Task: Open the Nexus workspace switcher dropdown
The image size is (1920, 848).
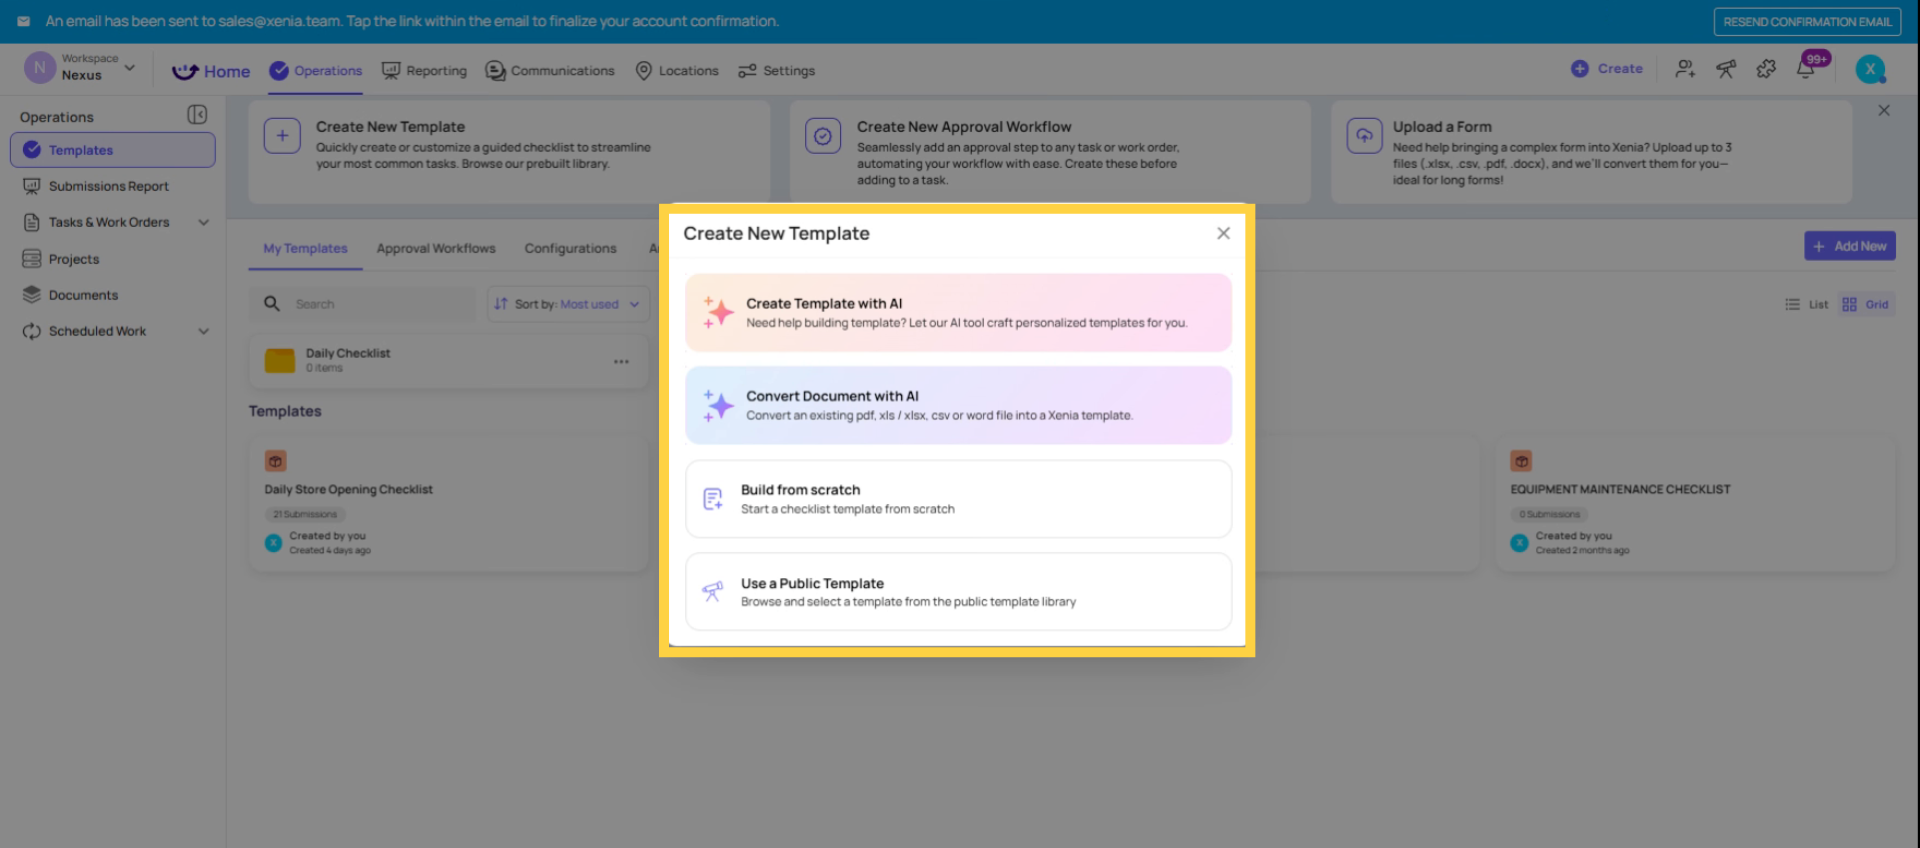Action: click(80, 68)
